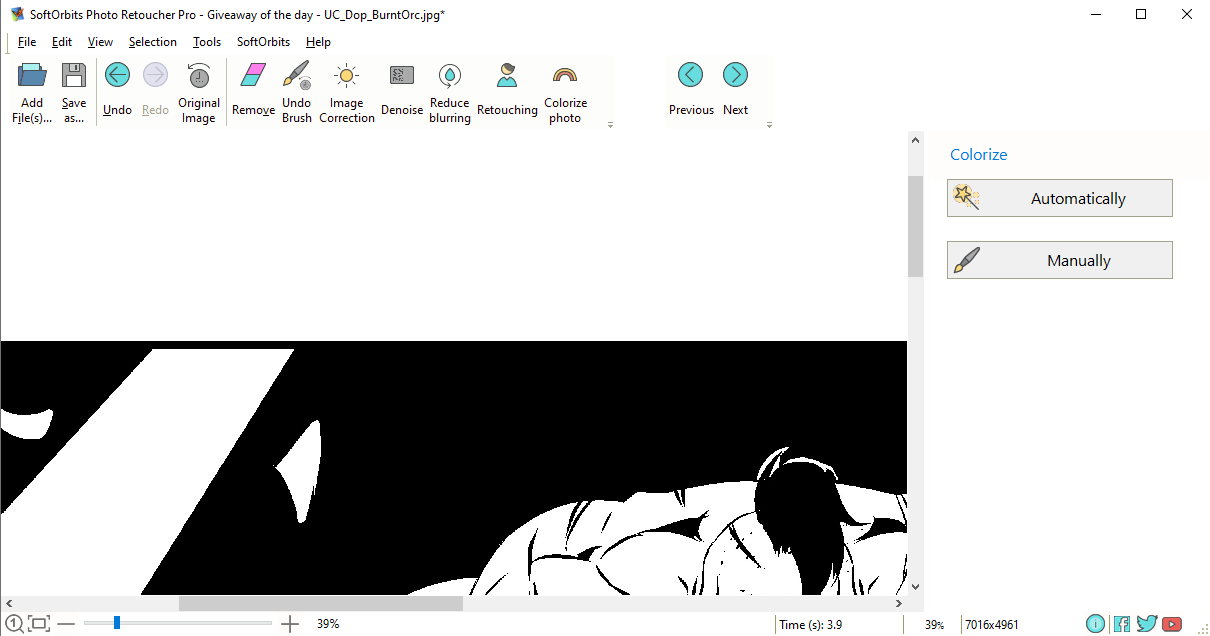1210x636 pixels.
Task: Open the Help menu
Action: tap(318, 42)
